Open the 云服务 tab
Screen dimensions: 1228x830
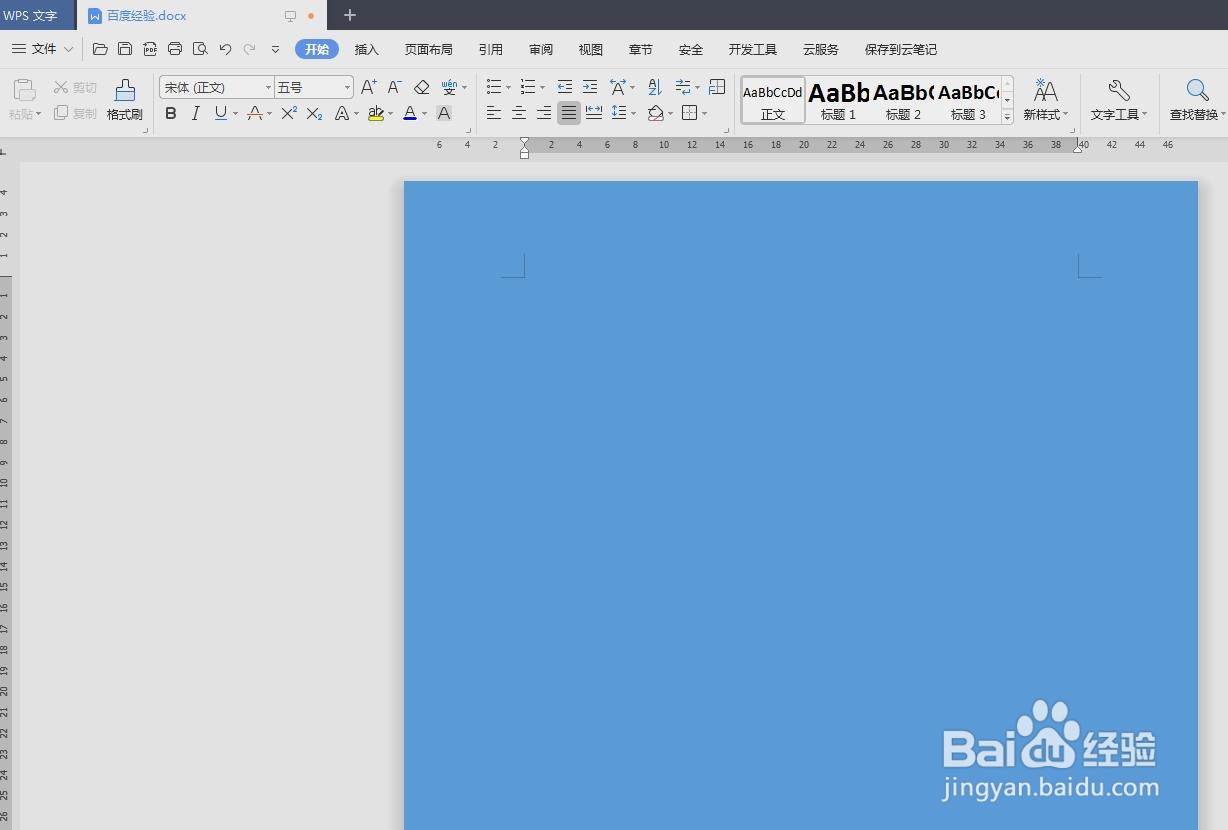pyautogui.click(x=821, y=49)
